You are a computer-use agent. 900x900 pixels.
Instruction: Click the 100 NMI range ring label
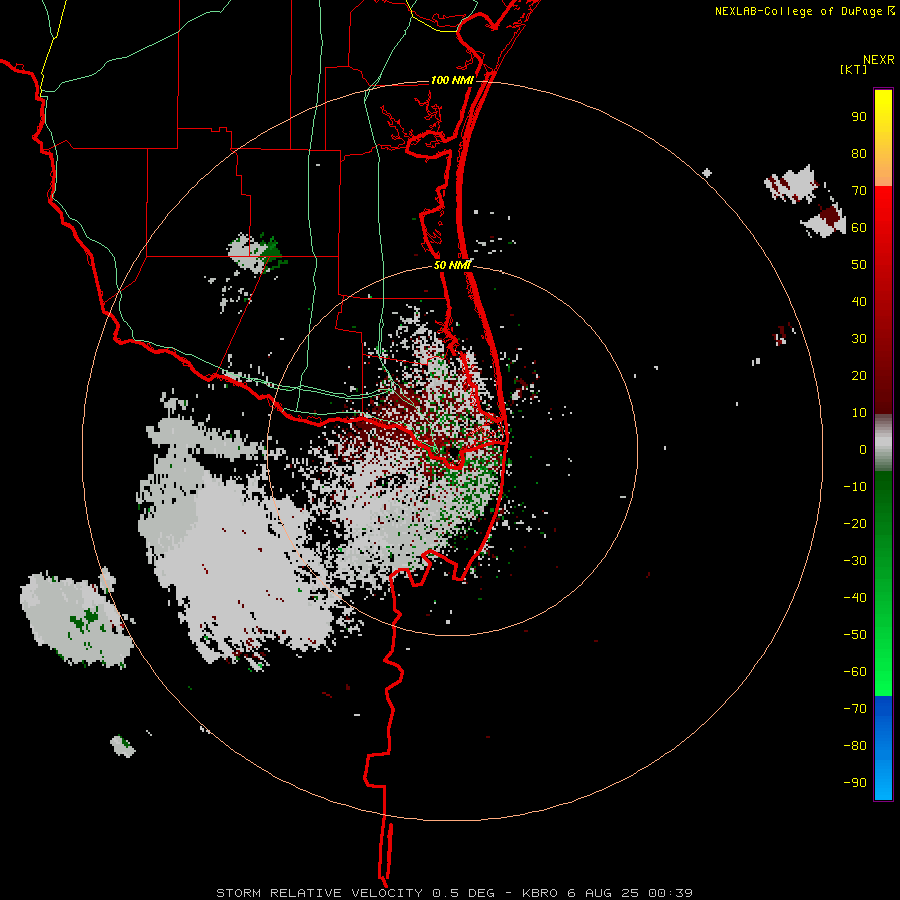pyautogui.click(x=452, y=80)
